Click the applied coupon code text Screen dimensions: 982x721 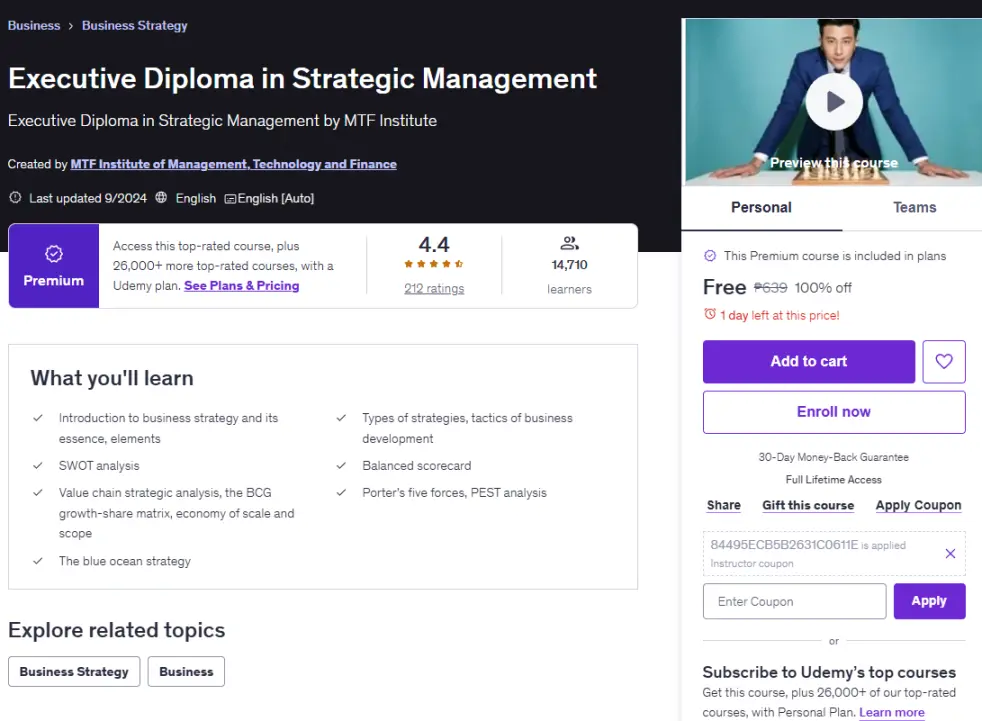[784, 545]
